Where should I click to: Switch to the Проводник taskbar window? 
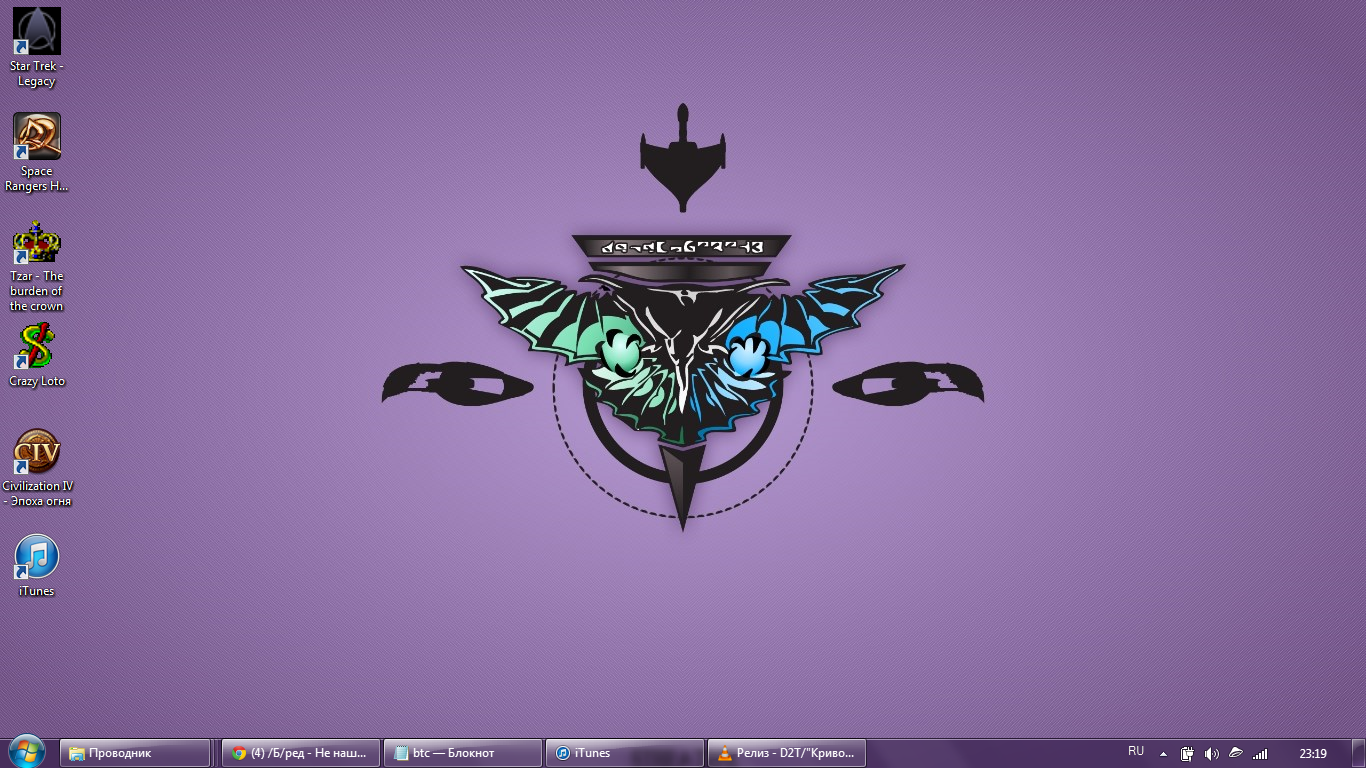coord(135,753)
